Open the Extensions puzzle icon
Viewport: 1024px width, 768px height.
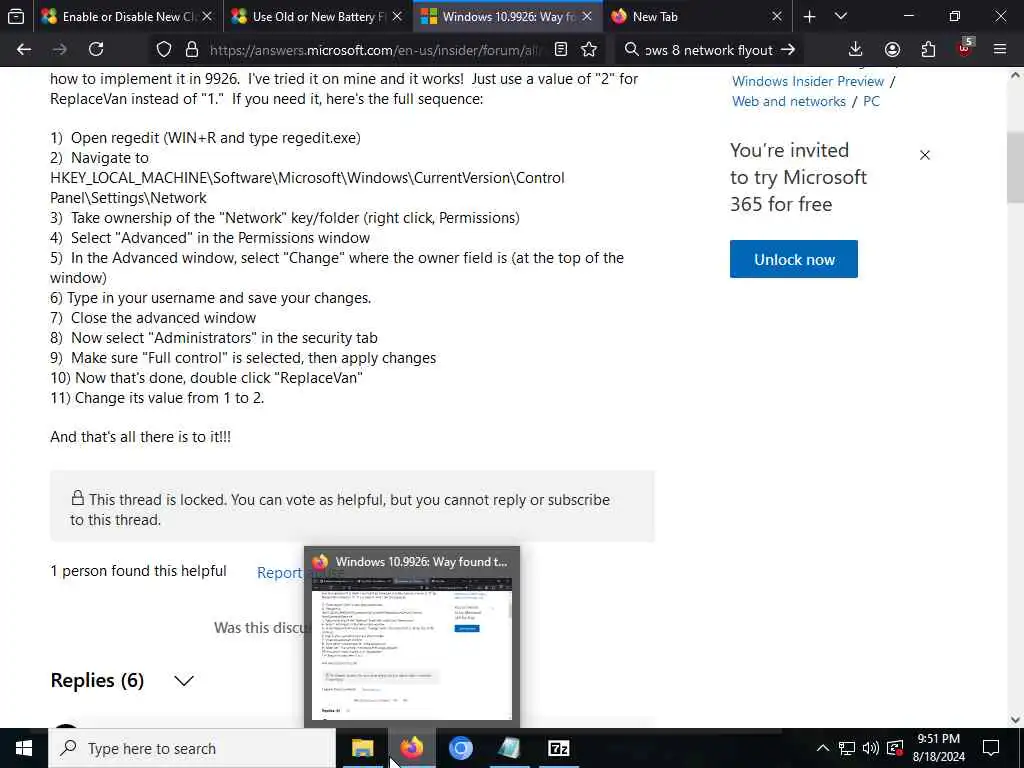[x=928, y=50]
